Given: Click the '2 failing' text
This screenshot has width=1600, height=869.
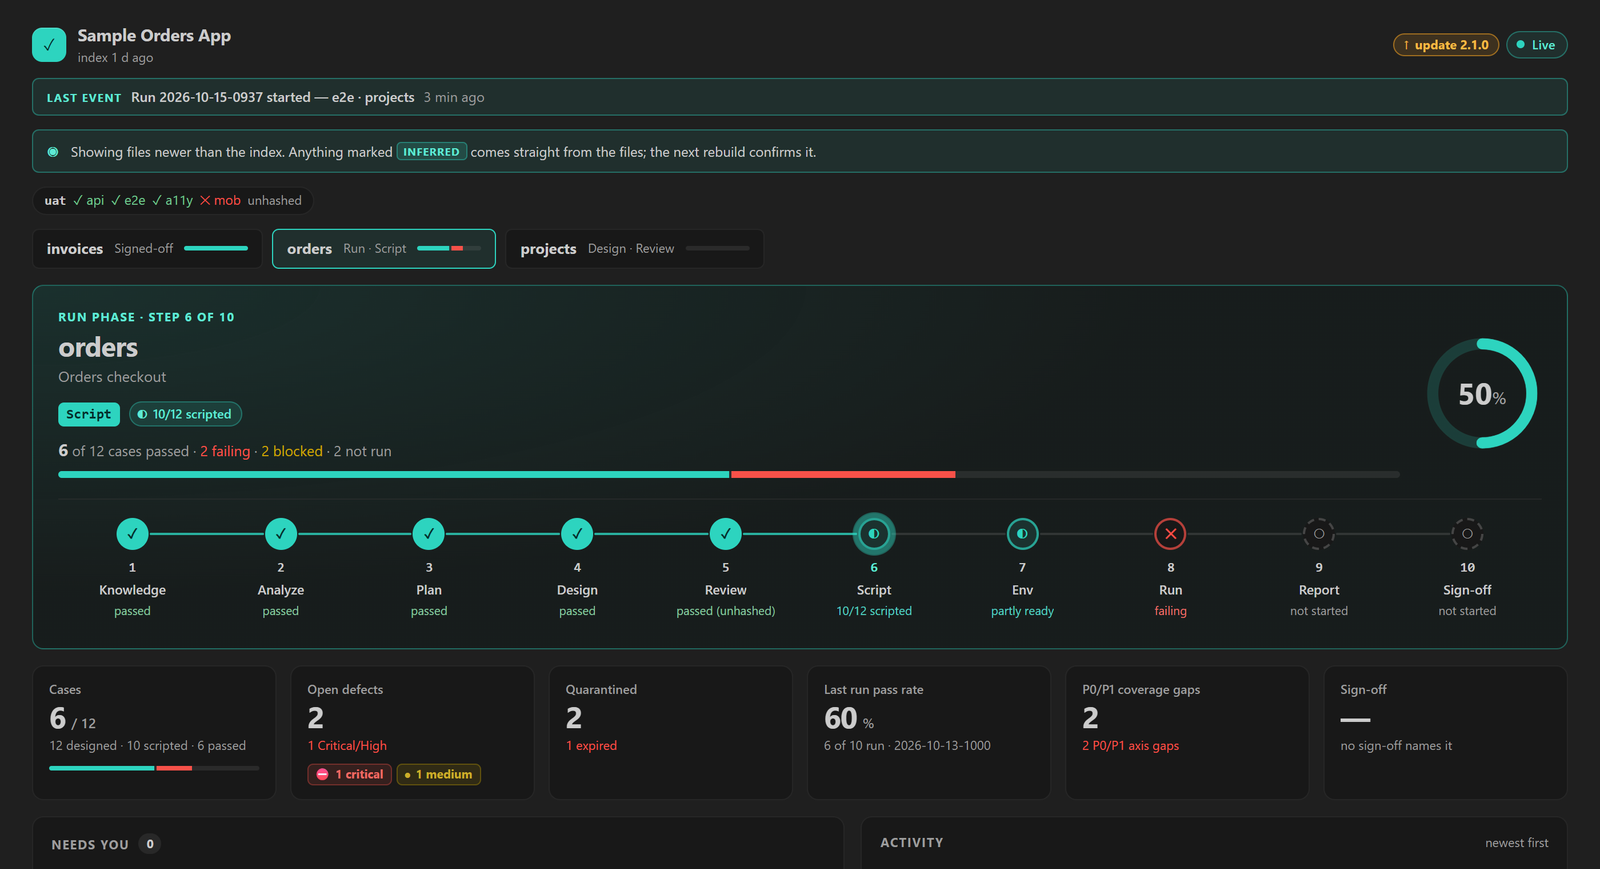Looking at the screenshot, I should tap(225, 451).
